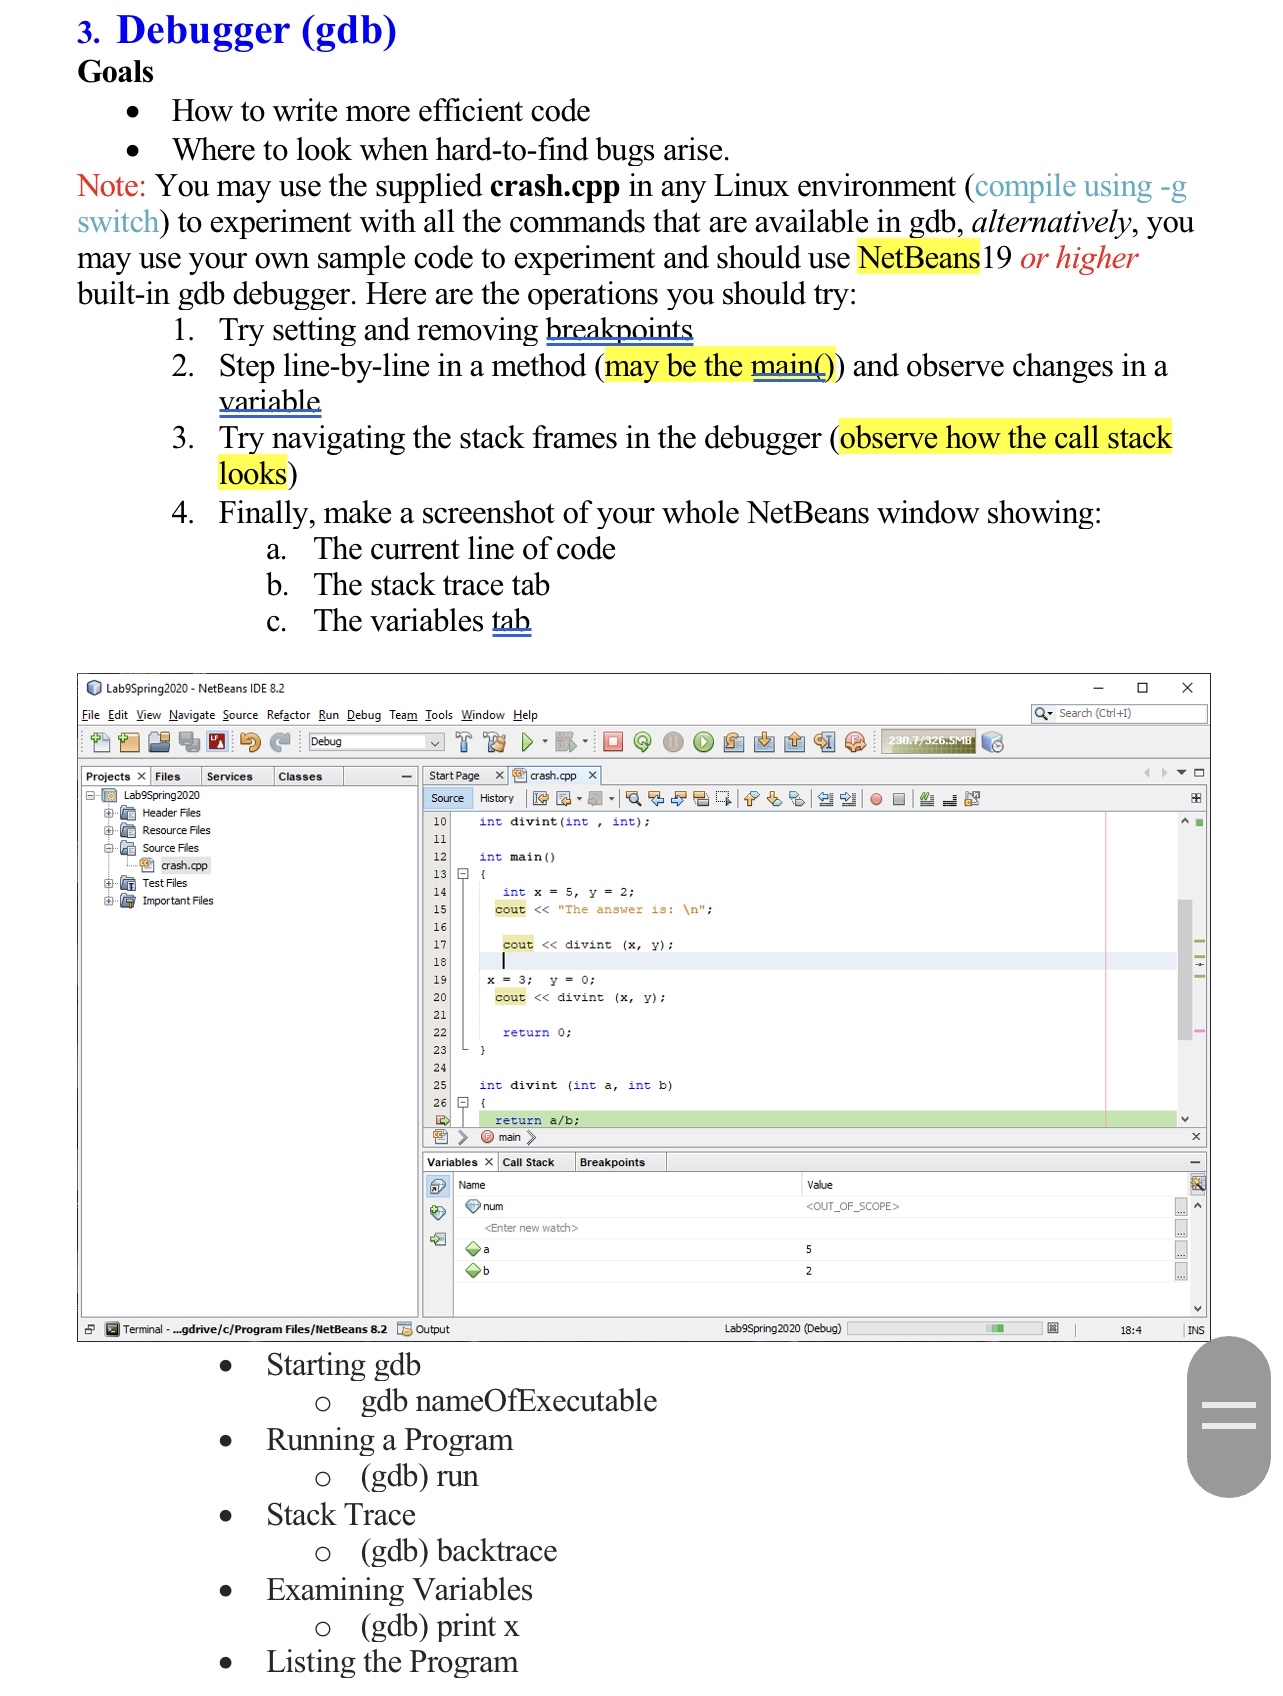This screenshot has width=1283, height=1696.
Task: Open the File menu
Action: [91, 715]
